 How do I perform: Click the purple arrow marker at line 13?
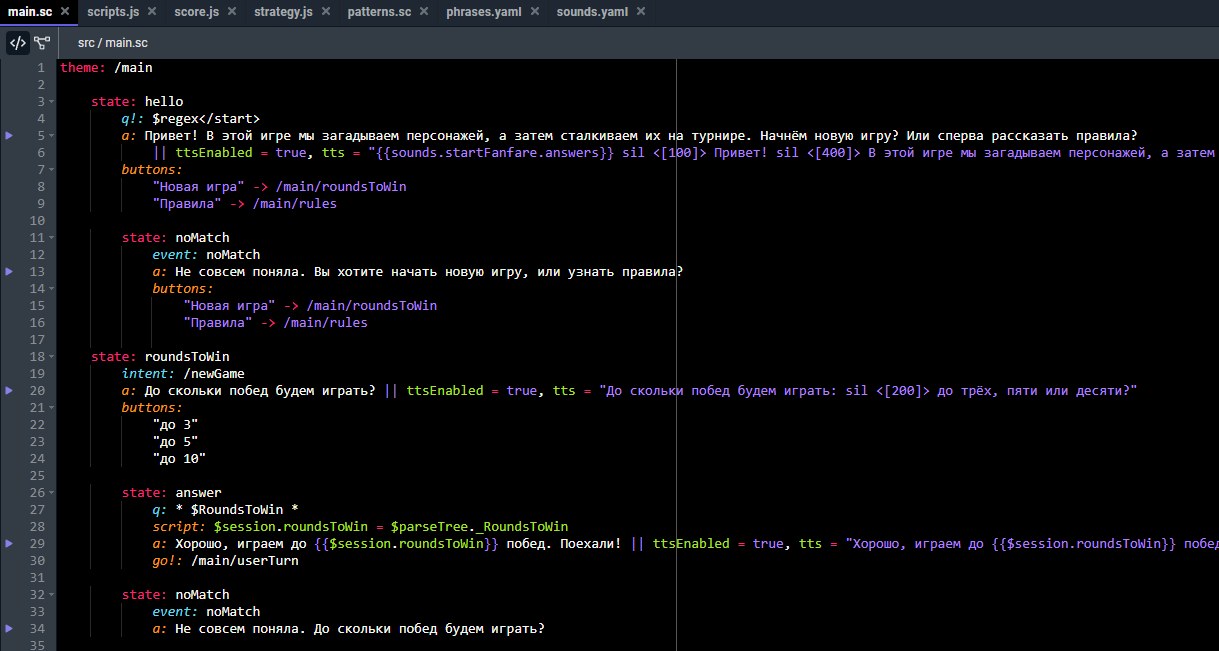tap(9, 271)
